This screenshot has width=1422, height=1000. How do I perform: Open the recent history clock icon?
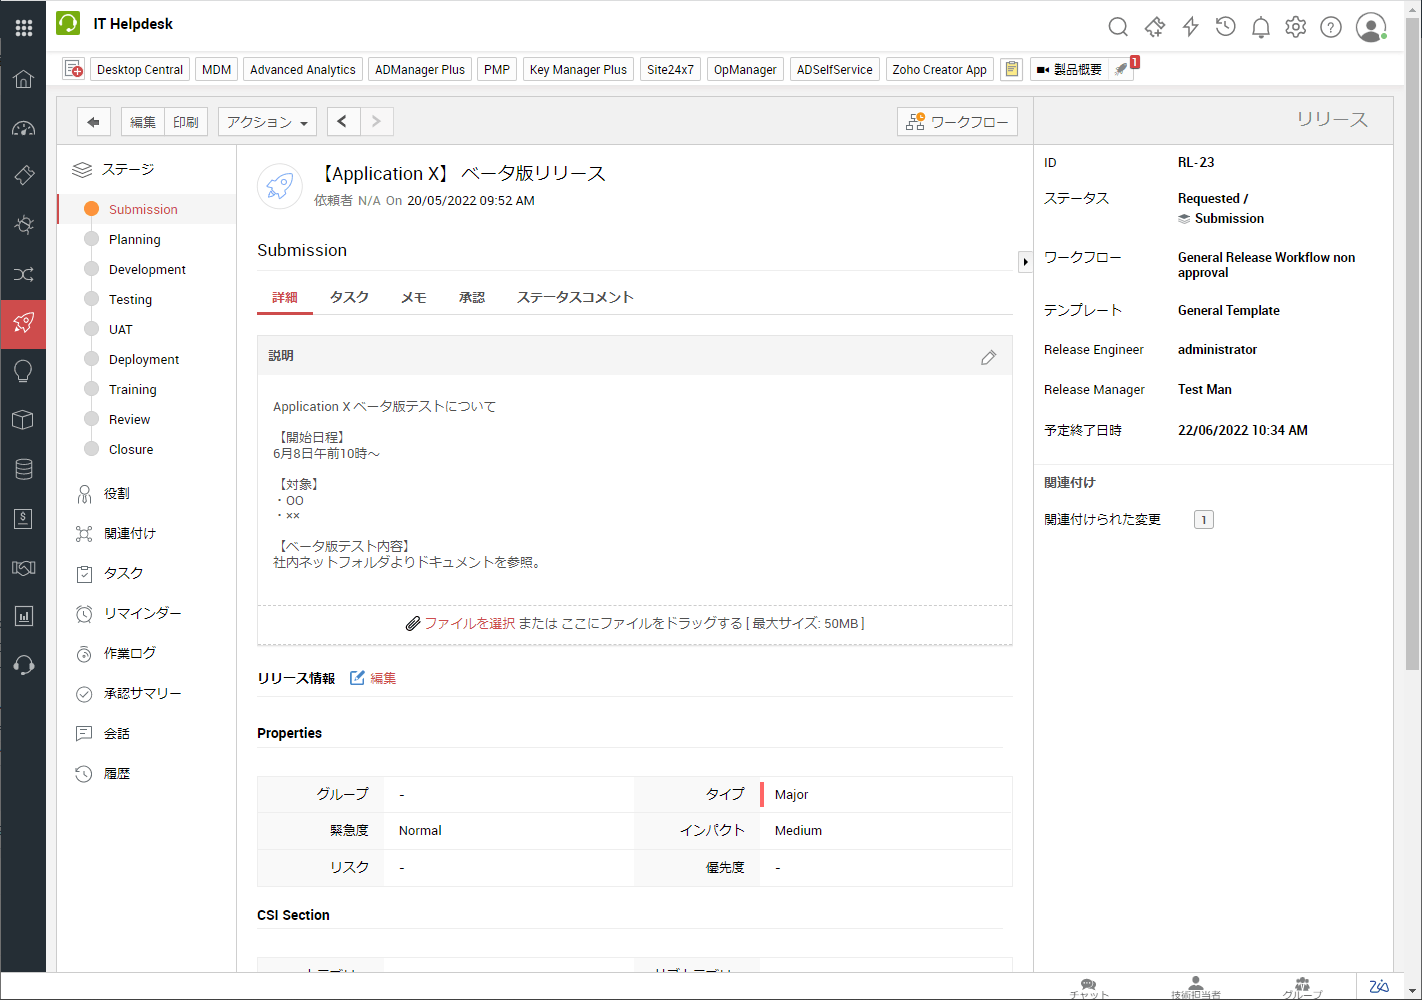point(1225,27)
